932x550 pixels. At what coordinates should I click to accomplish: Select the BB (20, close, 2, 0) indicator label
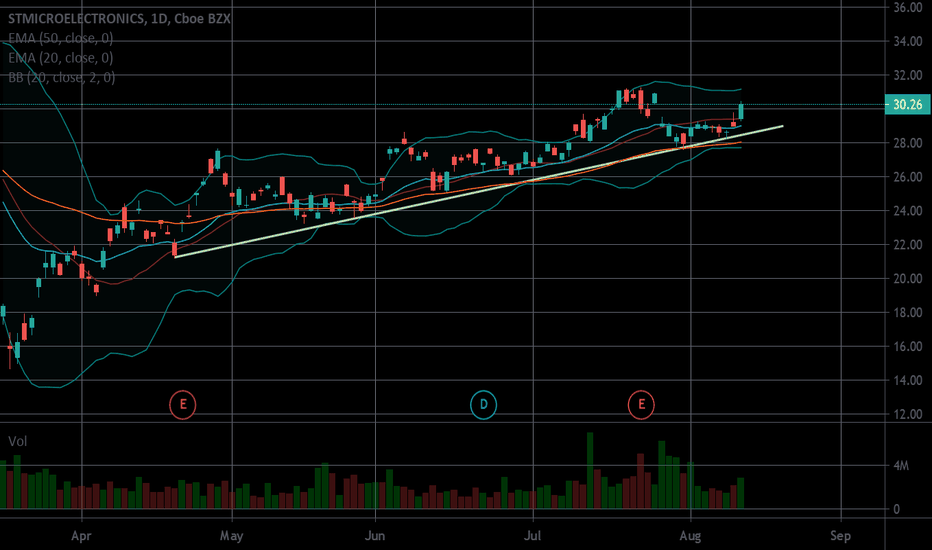(x=62, y=77)
